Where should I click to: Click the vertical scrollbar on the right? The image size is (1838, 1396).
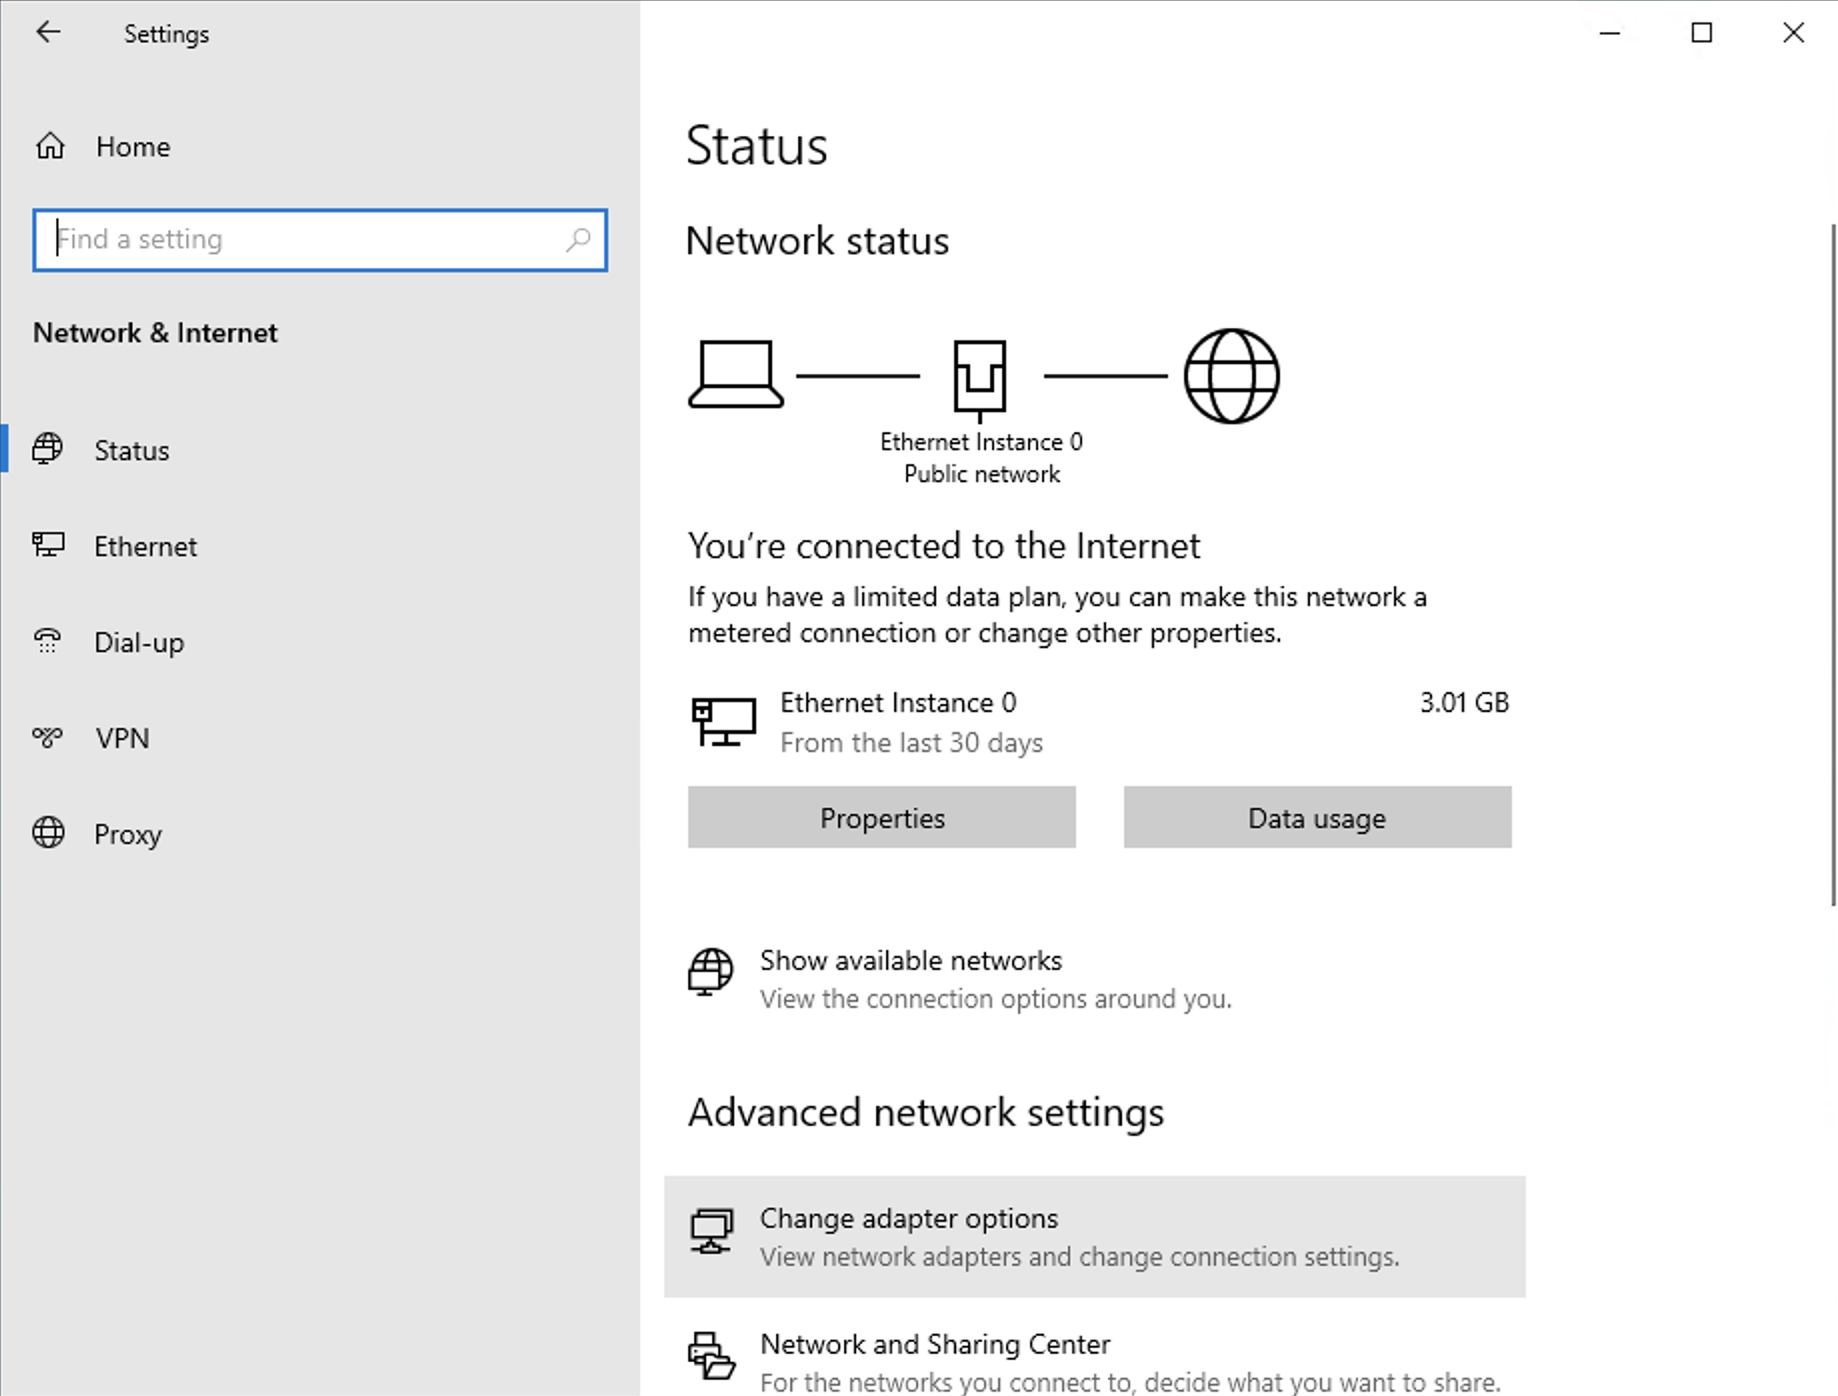coord(1832,560)
